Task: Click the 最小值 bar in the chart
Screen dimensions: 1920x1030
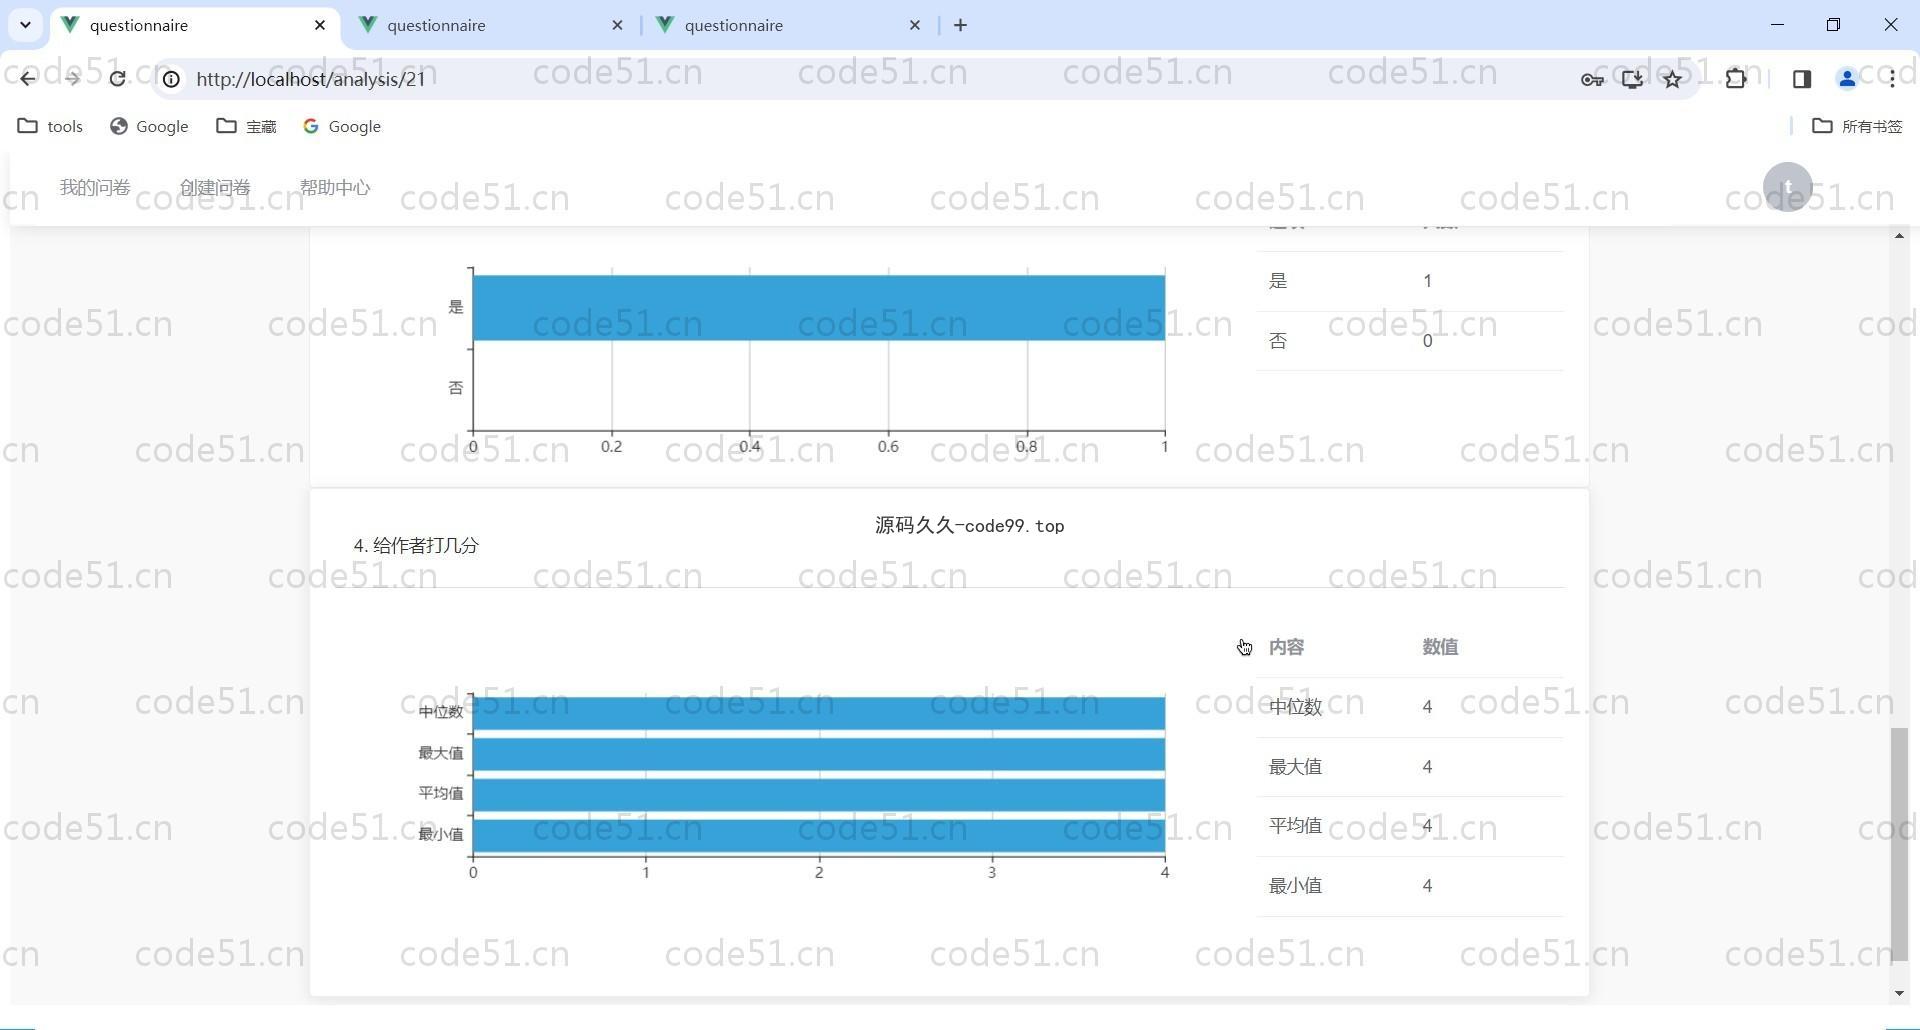Action: tap(819, 836)
